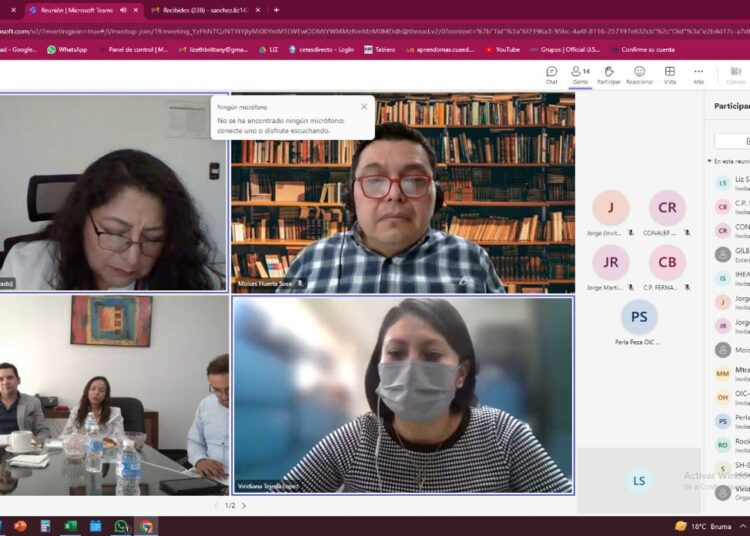Open a new browser tab
This screenshot has height=536, width=750.
[x=258, y=10]
